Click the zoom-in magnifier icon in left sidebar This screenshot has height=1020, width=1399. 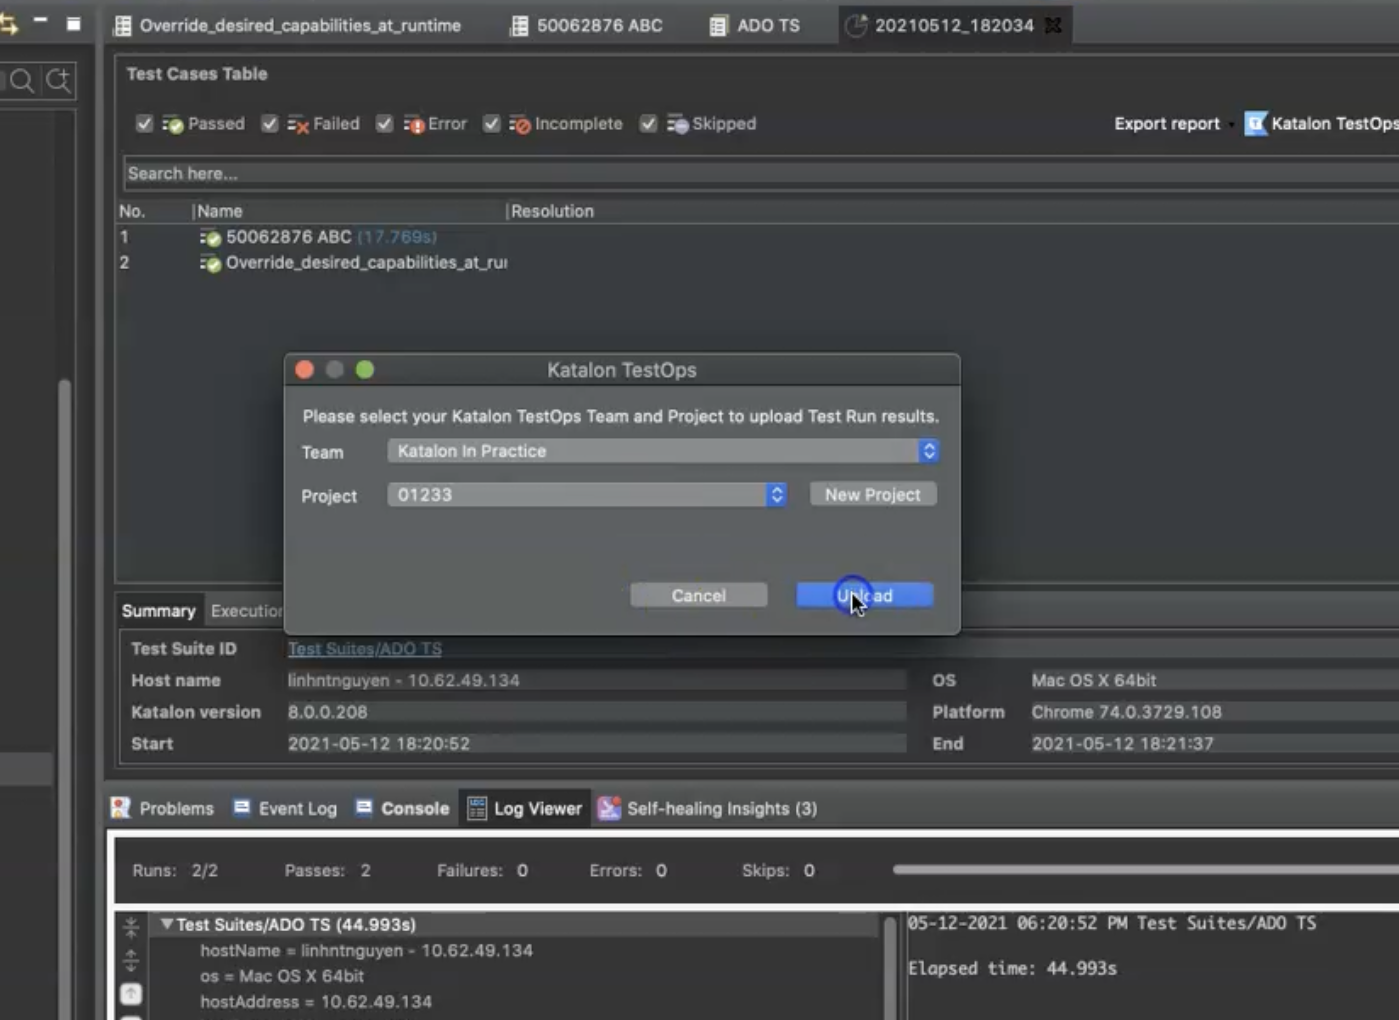point(57,81)
